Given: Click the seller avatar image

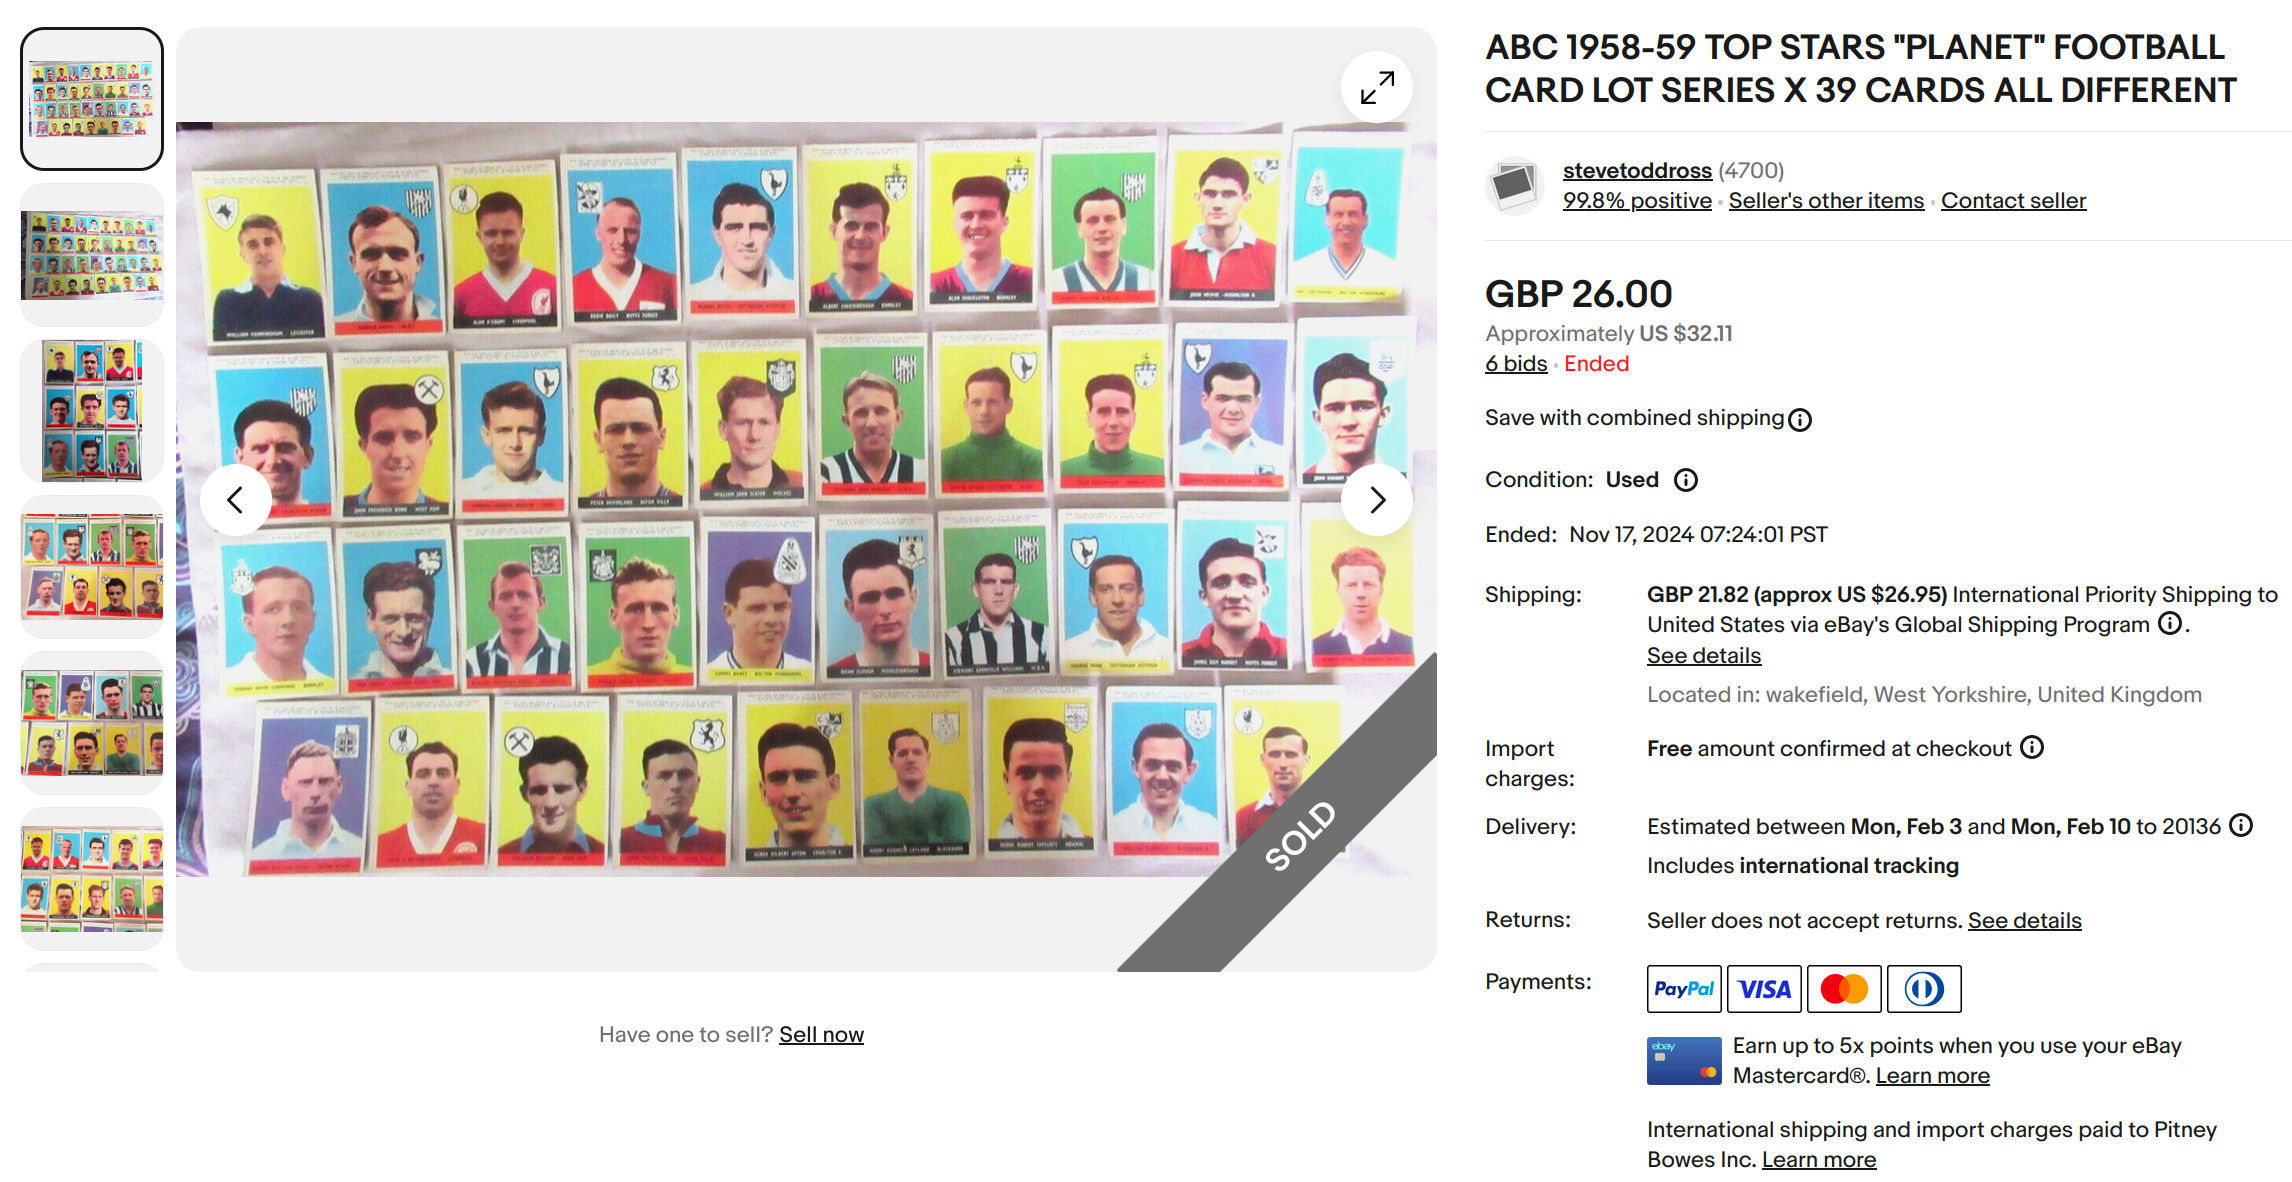Looking at the screenshot, I should tap(1515, 185).
